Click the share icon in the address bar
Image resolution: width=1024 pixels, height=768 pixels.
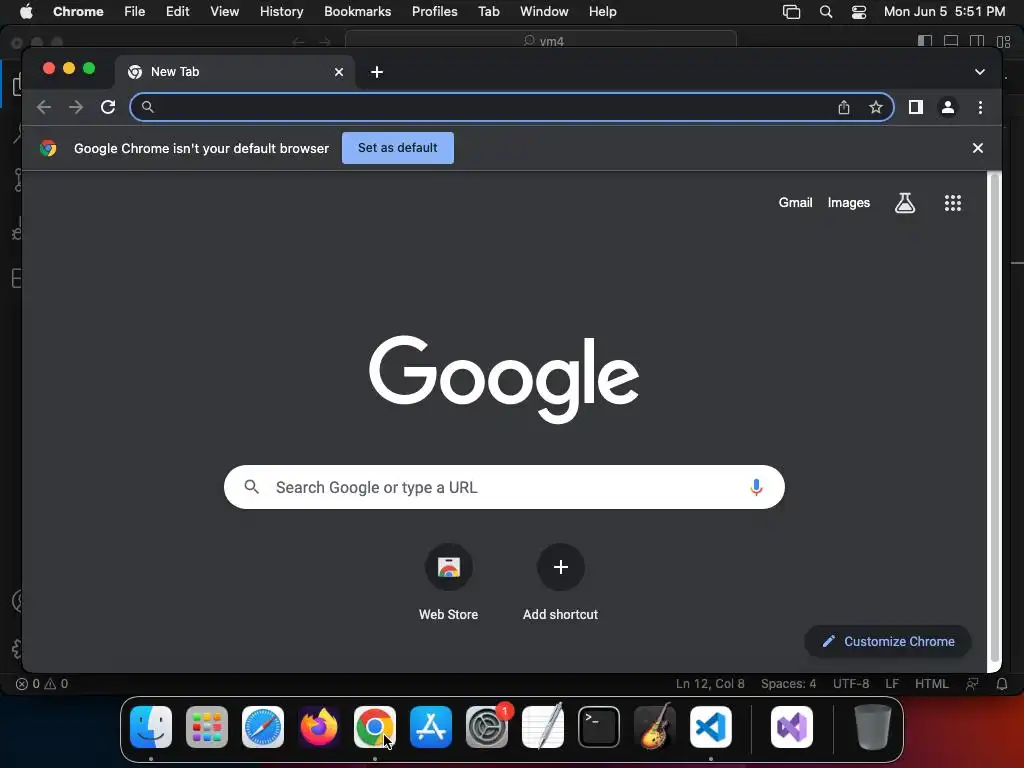click(x=844, y=107)
